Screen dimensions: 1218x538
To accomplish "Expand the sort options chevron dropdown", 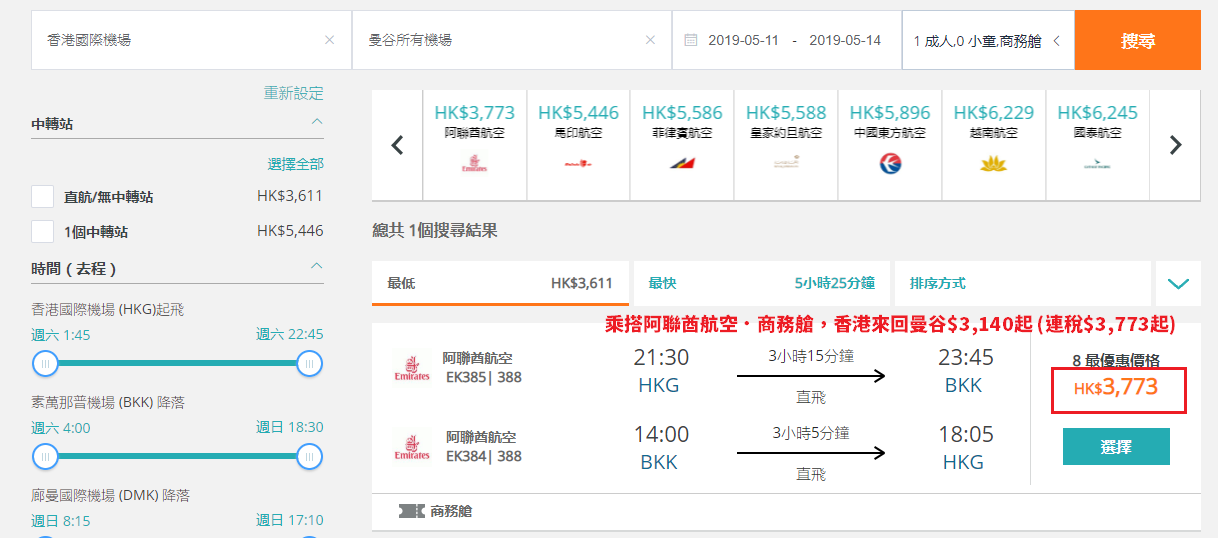I will pyautogui.click(x=1178, y=283).
